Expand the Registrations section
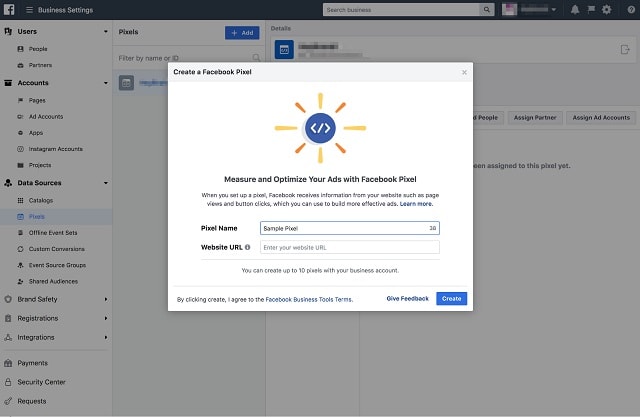Screen dimensions: 640x417 106,318
